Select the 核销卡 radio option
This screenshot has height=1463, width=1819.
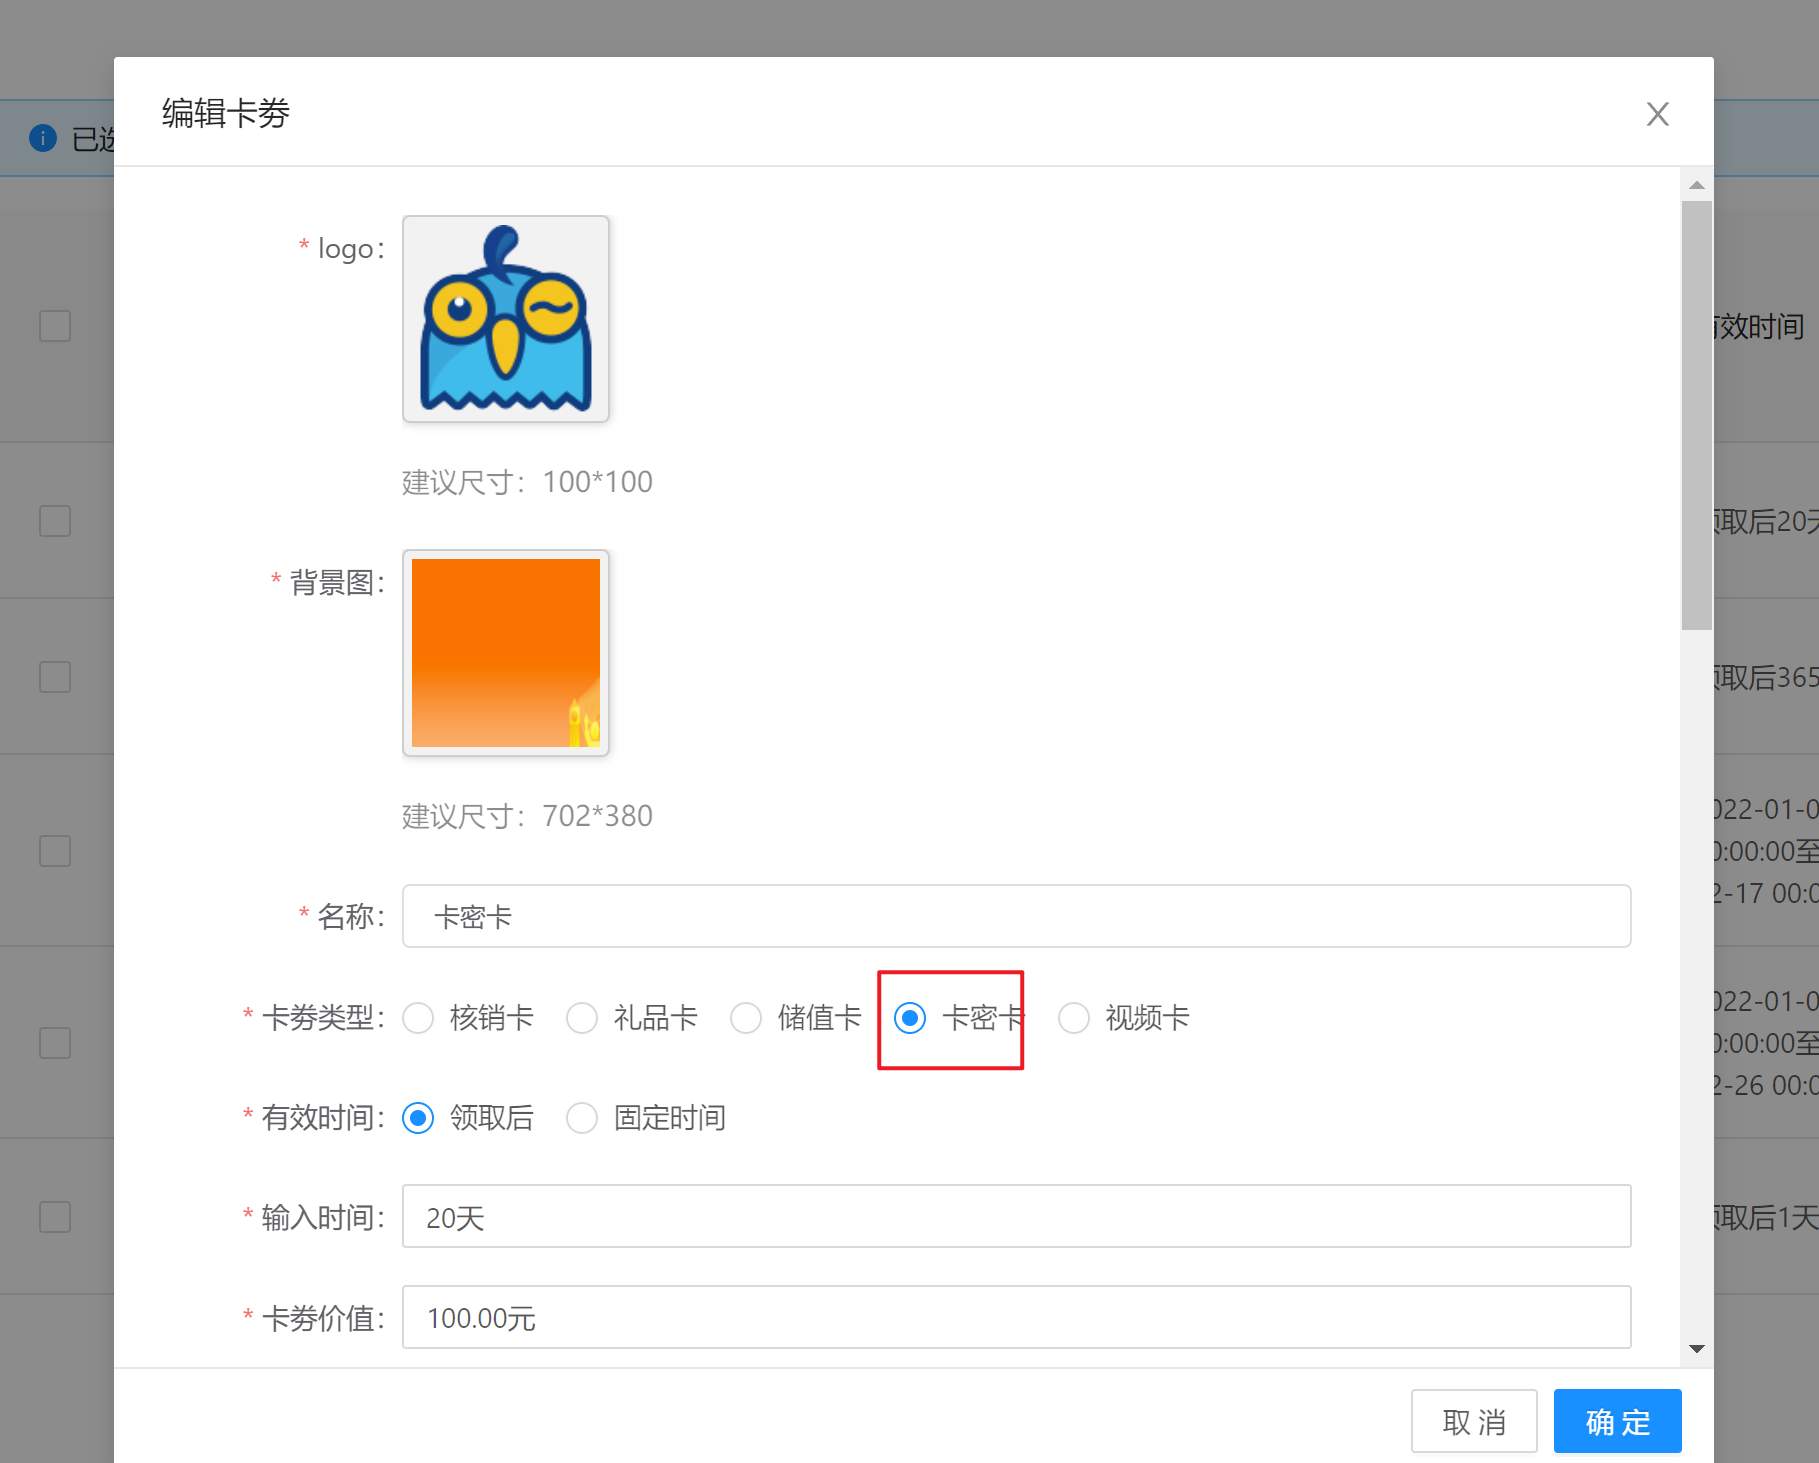coord(418,1018)
